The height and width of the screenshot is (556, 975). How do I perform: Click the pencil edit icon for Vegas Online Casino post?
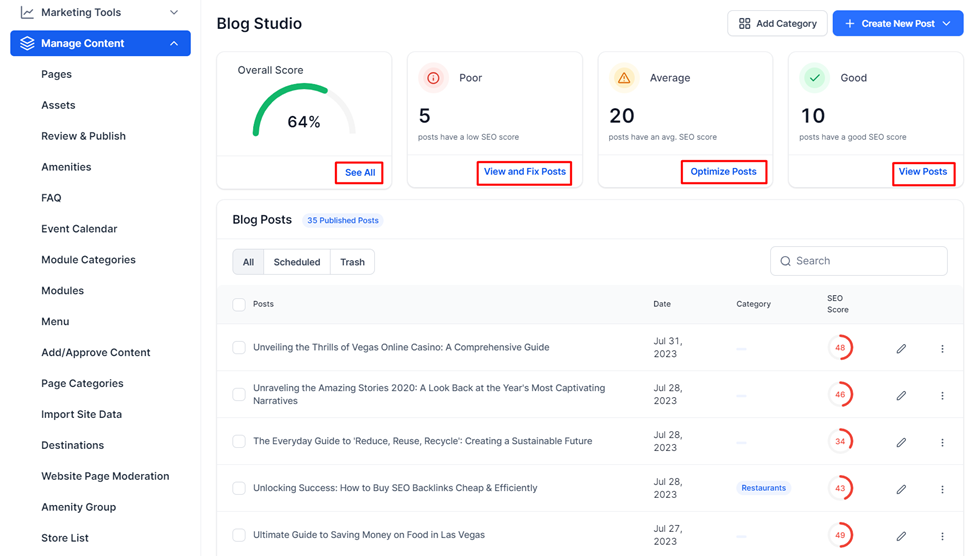pos(901,348)
